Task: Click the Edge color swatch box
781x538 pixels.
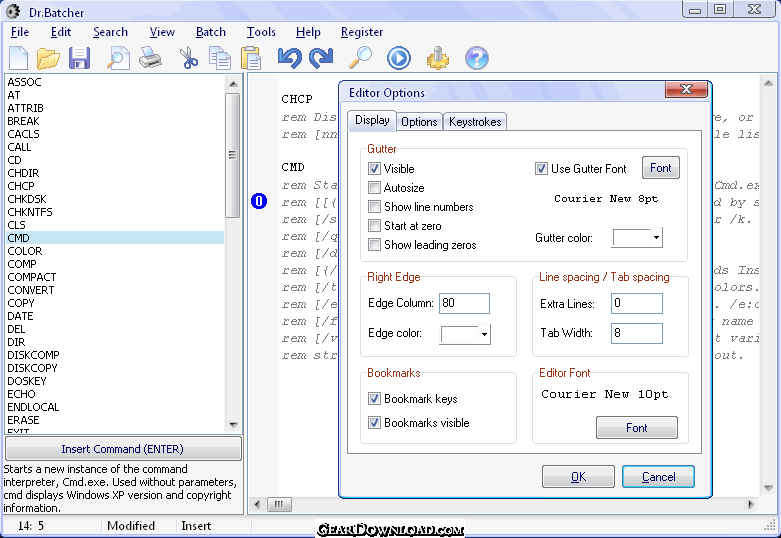Action: [x=459, y=334]
